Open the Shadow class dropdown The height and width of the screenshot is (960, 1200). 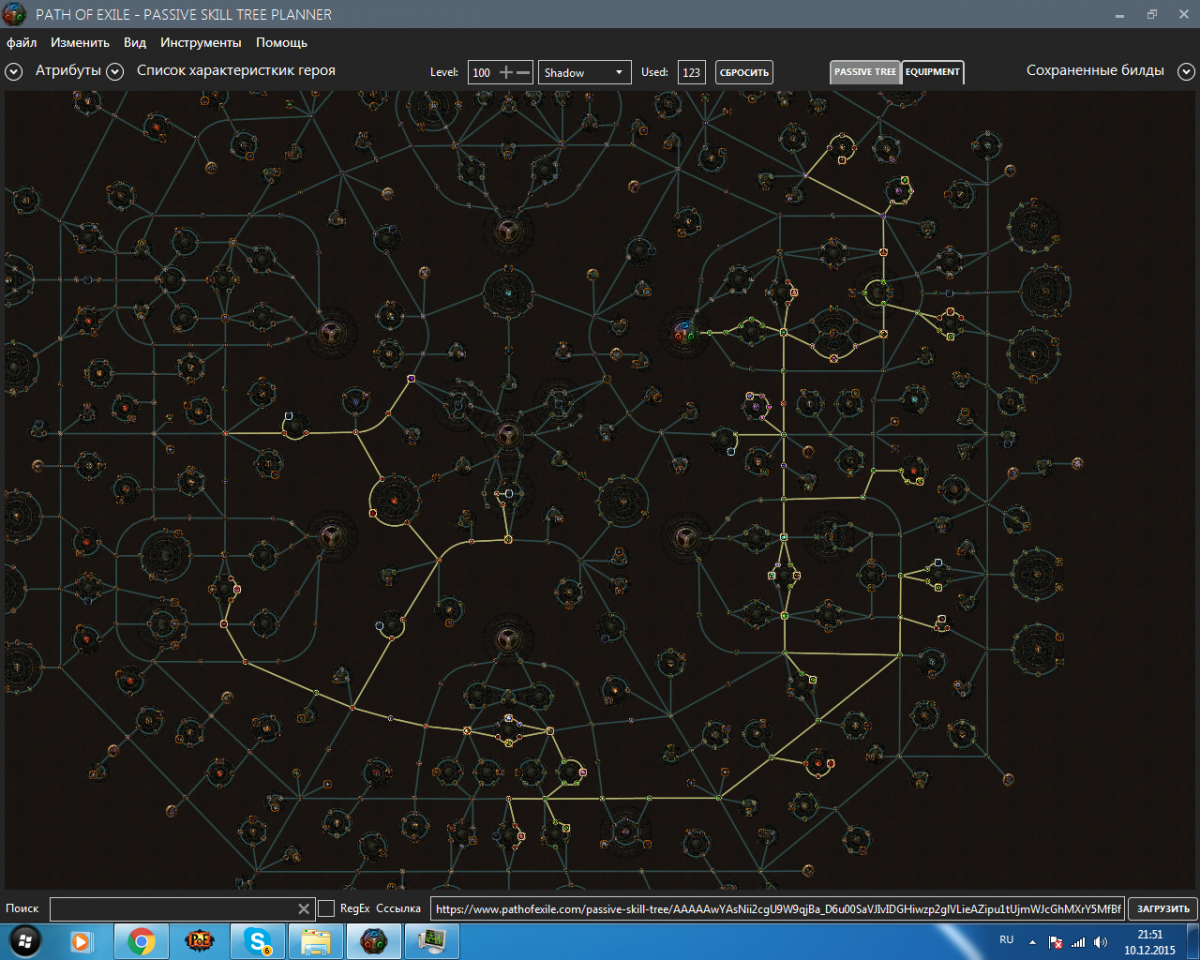point(585,73)
